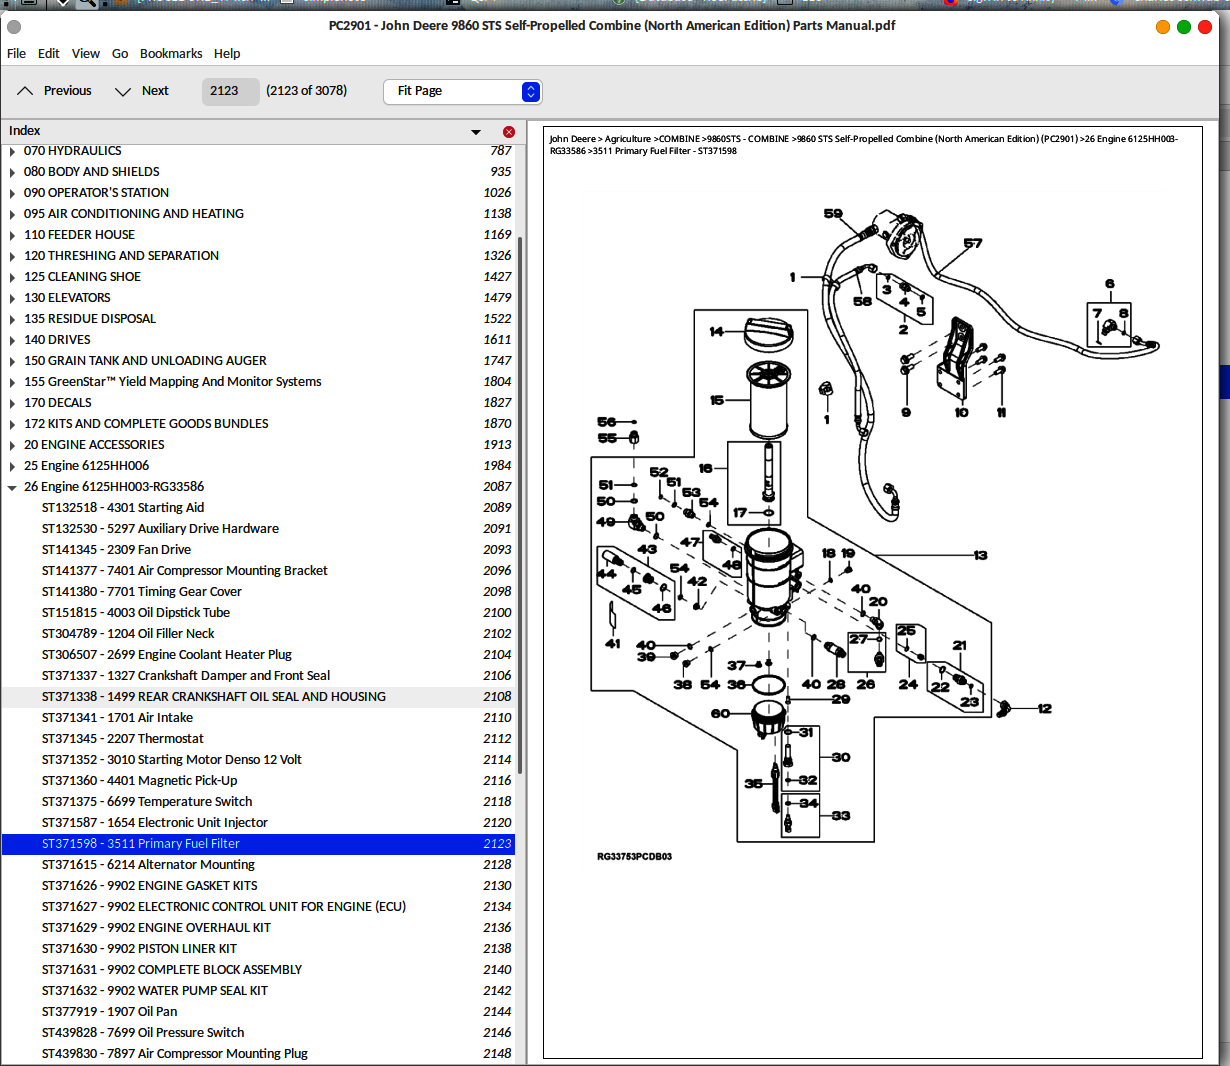Select 130 ELEVATORS in the index

258,298
